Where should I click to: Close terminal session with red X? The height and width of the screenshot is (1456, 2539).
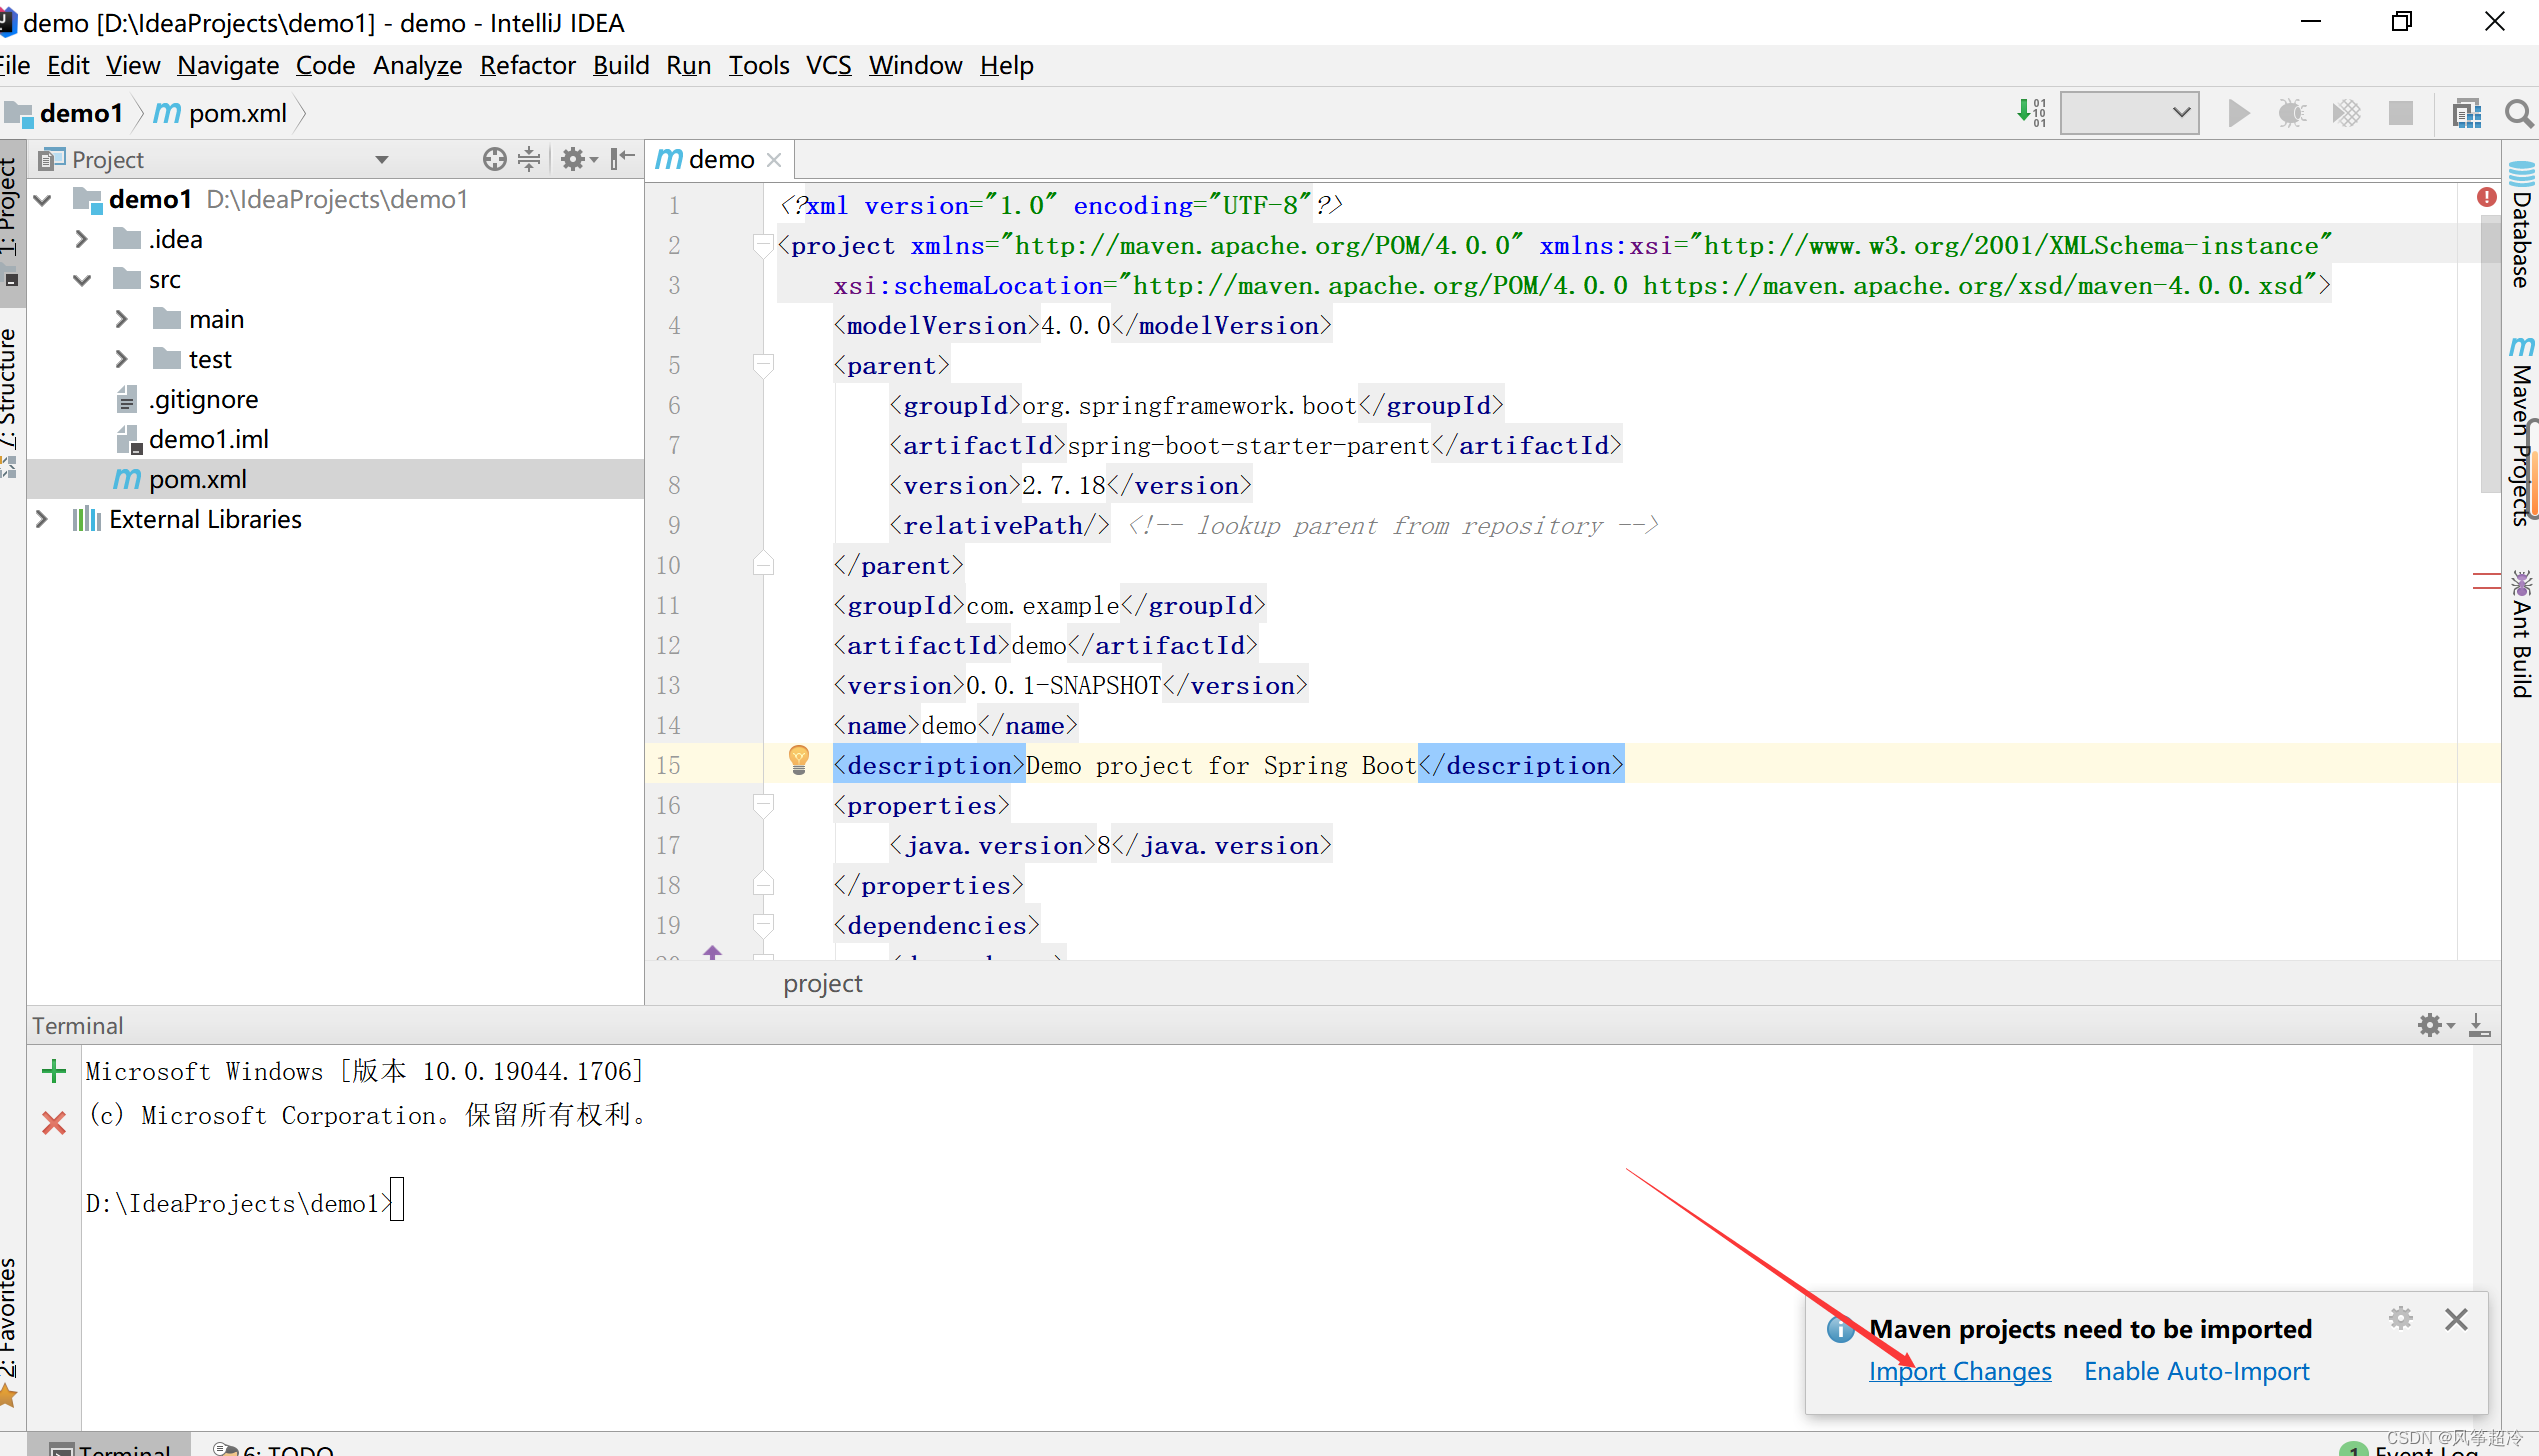[54, 1122]
